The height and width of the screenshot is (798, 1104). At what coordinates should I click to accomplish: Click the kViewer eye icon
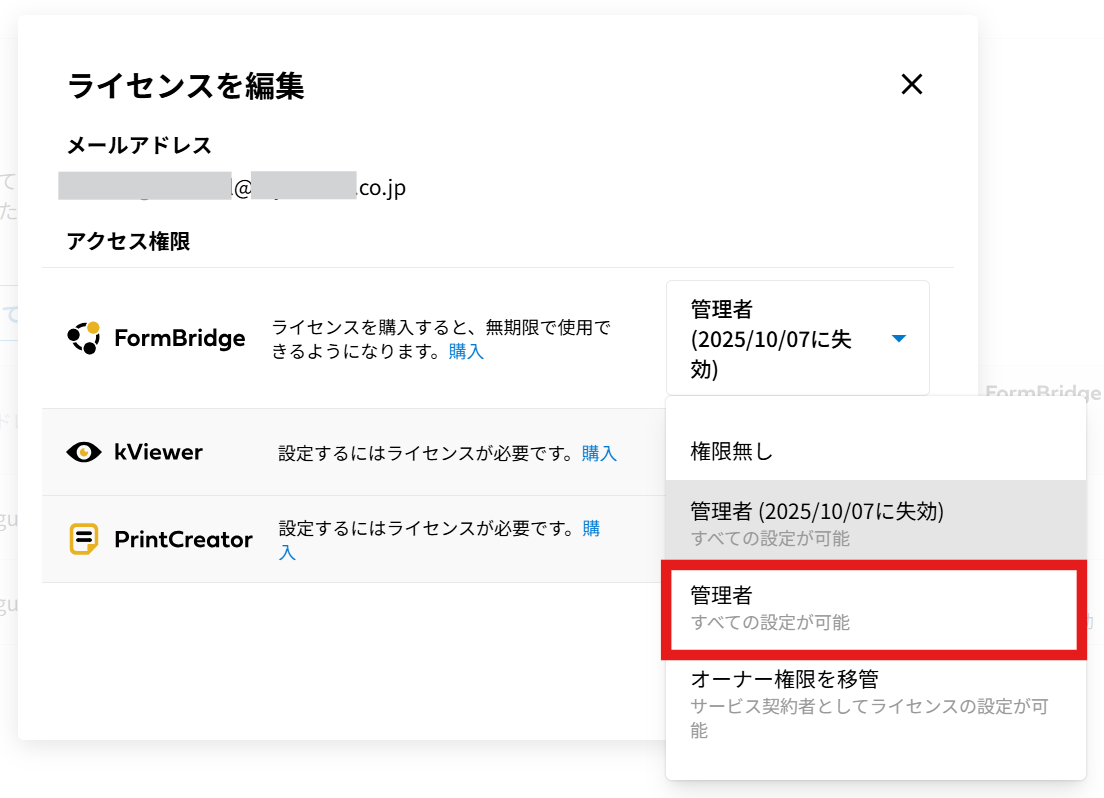pyautogui.click(x=84, y=453)
